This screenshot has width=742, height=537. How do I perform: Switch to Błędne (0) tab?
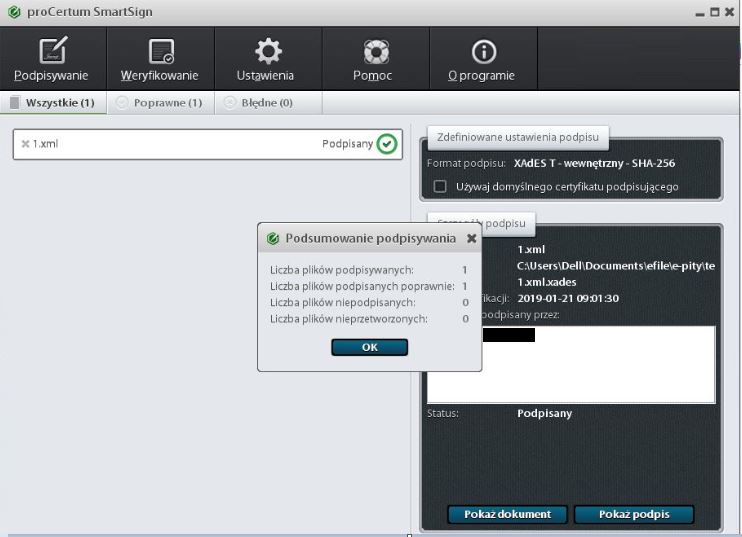pyautogui.click(x=259, y=102)
